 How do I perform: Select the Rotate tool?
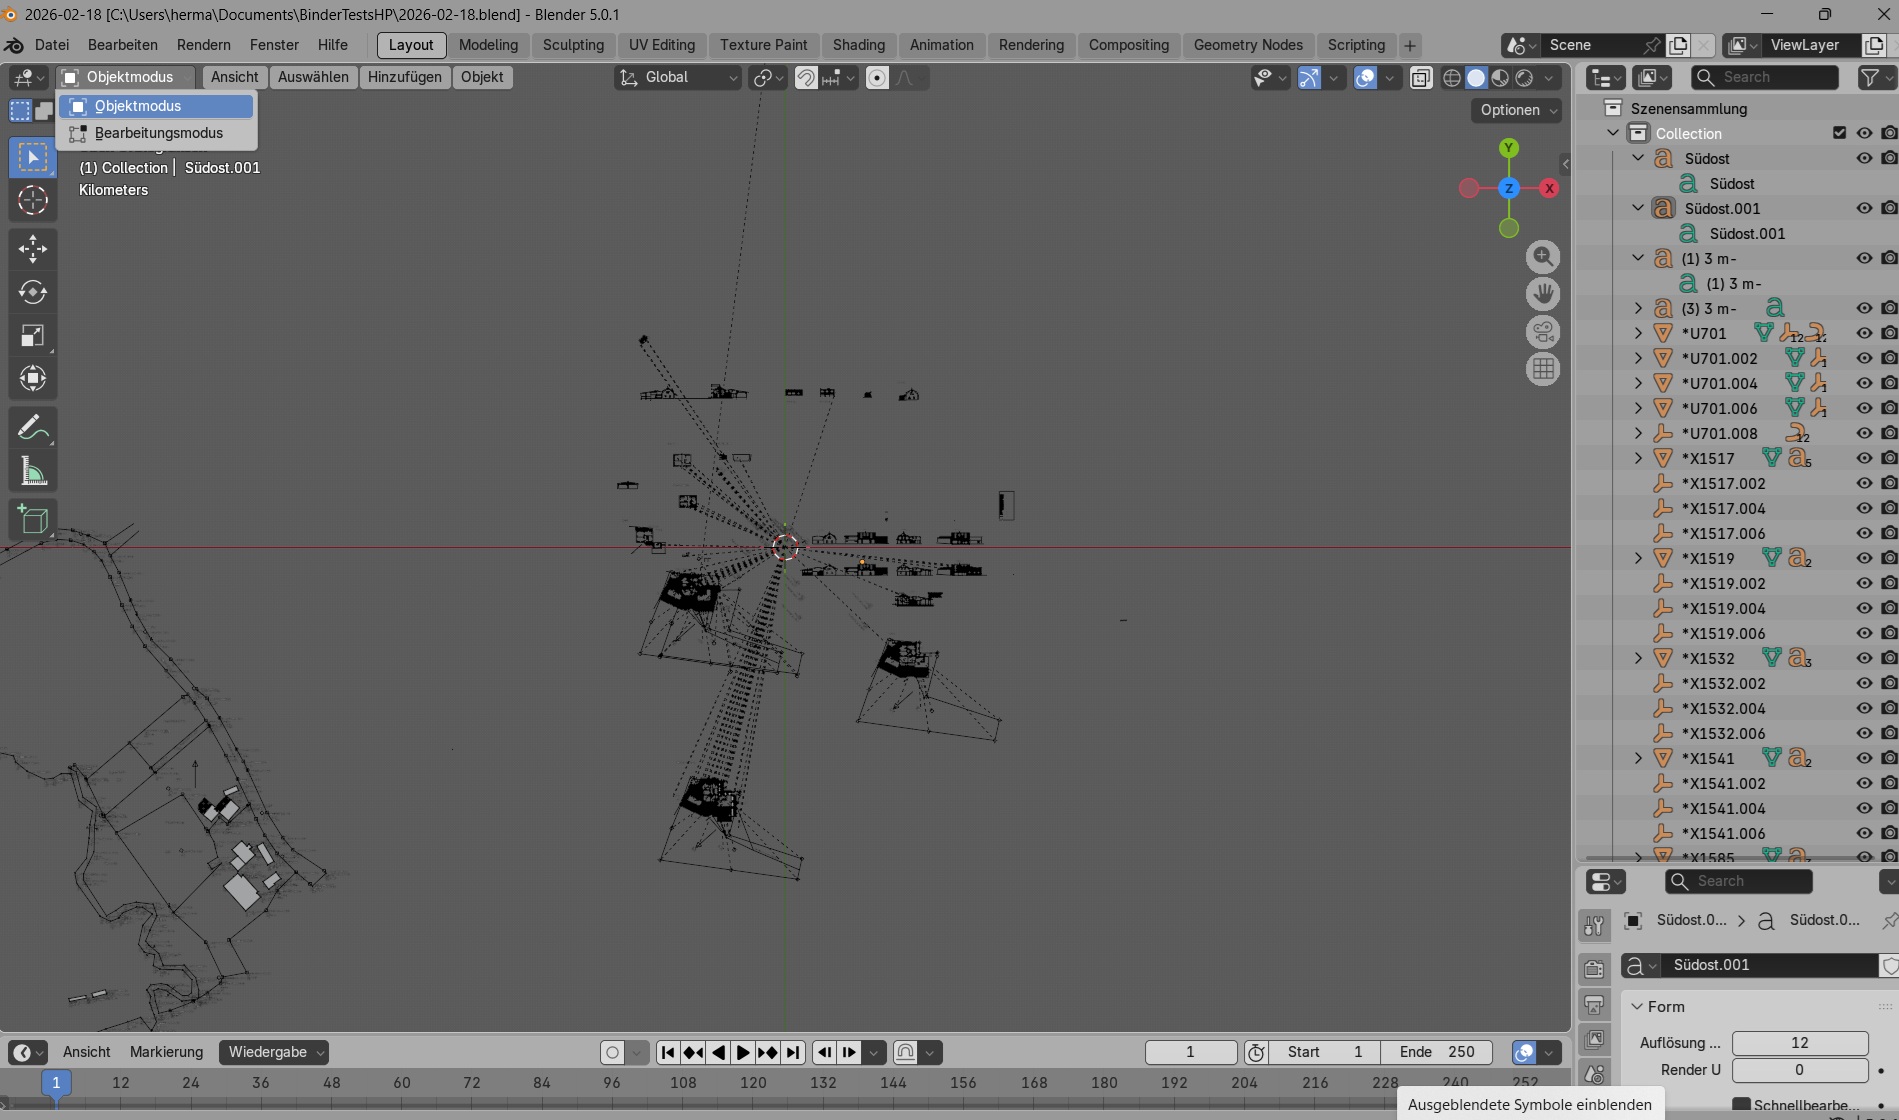[33, 292]
